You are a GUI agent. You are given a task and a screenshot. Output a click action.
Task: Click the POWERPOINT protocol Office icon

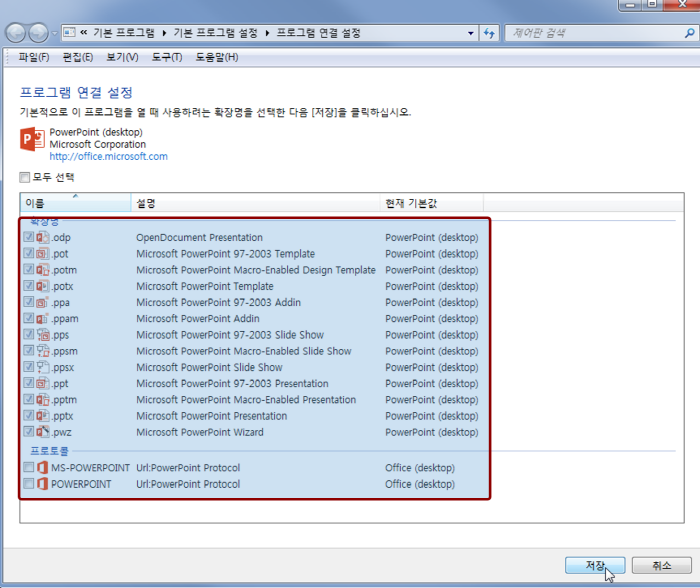42,484
